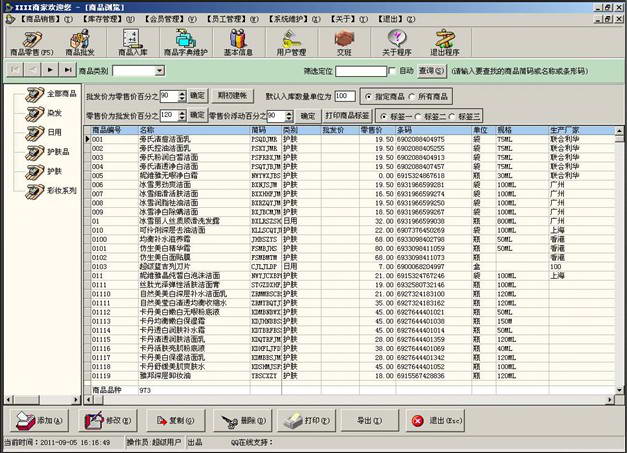This screenshot has width=627, height=453.
Task: Open the 基本信息 basic info icon
Action: coord(238,43)
